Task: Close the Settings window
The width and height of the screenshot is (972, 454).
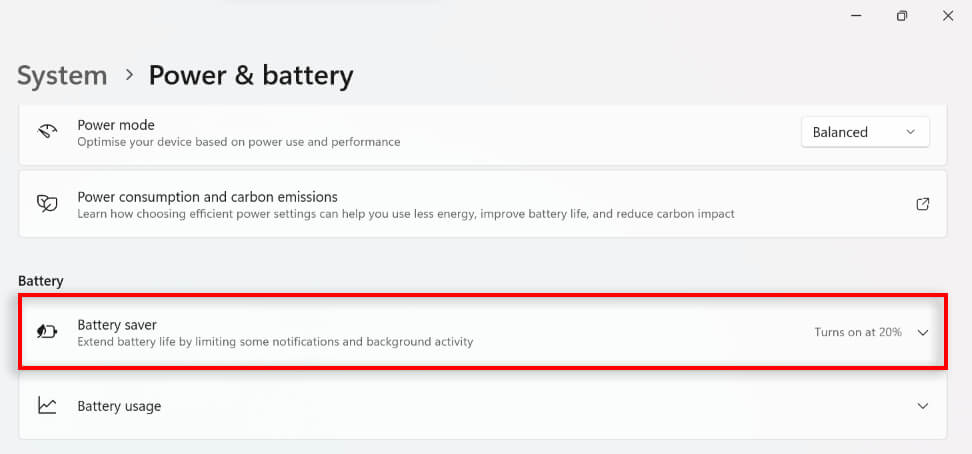Action: (947, 16)
